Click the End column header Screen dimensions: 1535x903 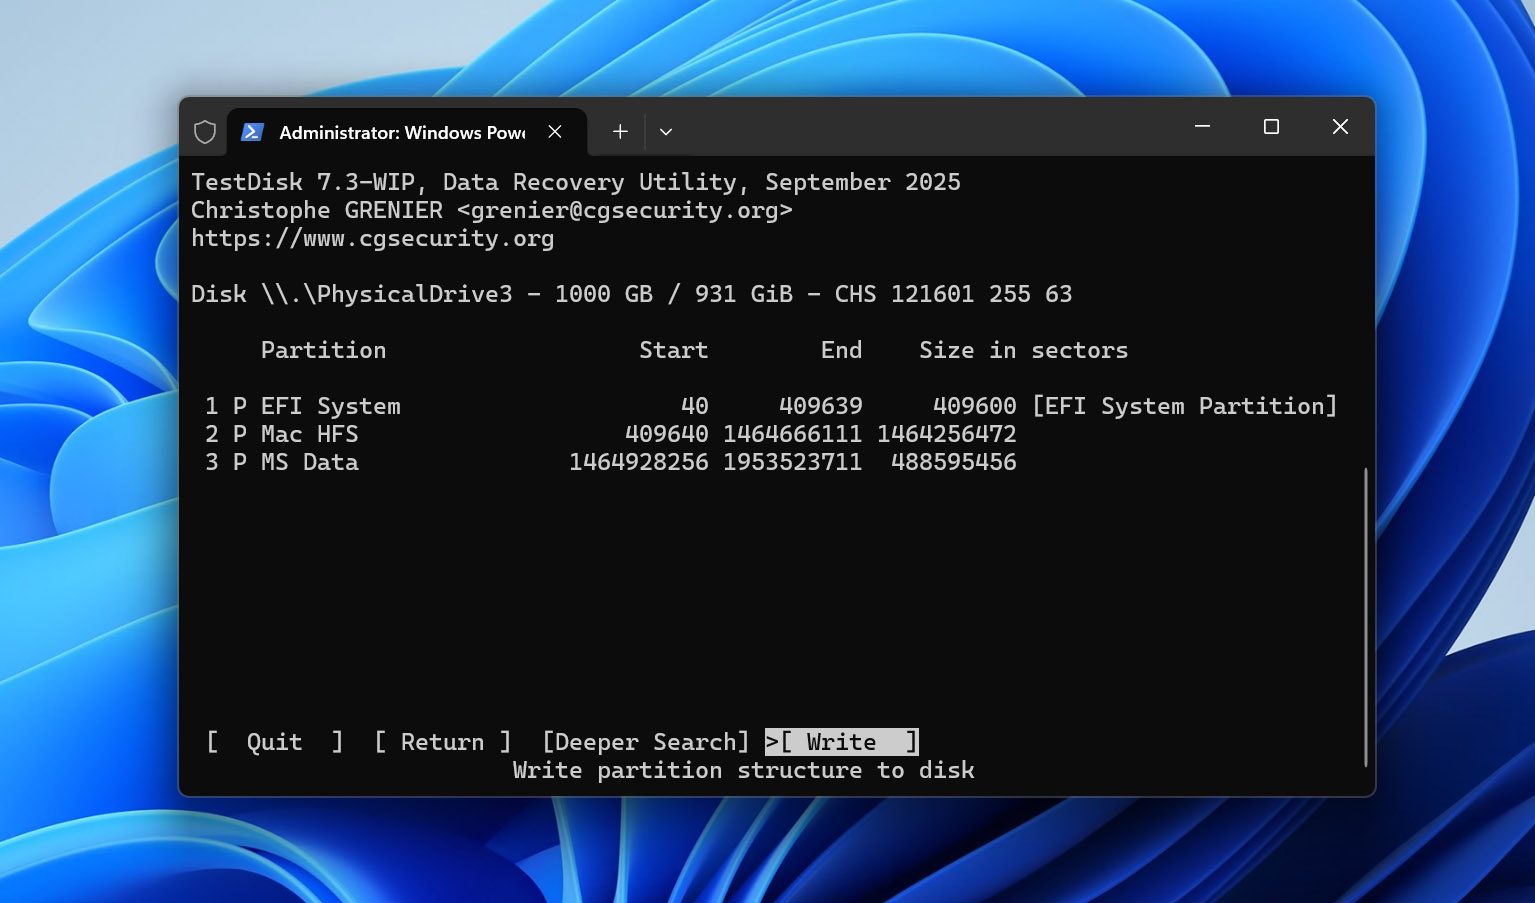coord(841,350)
